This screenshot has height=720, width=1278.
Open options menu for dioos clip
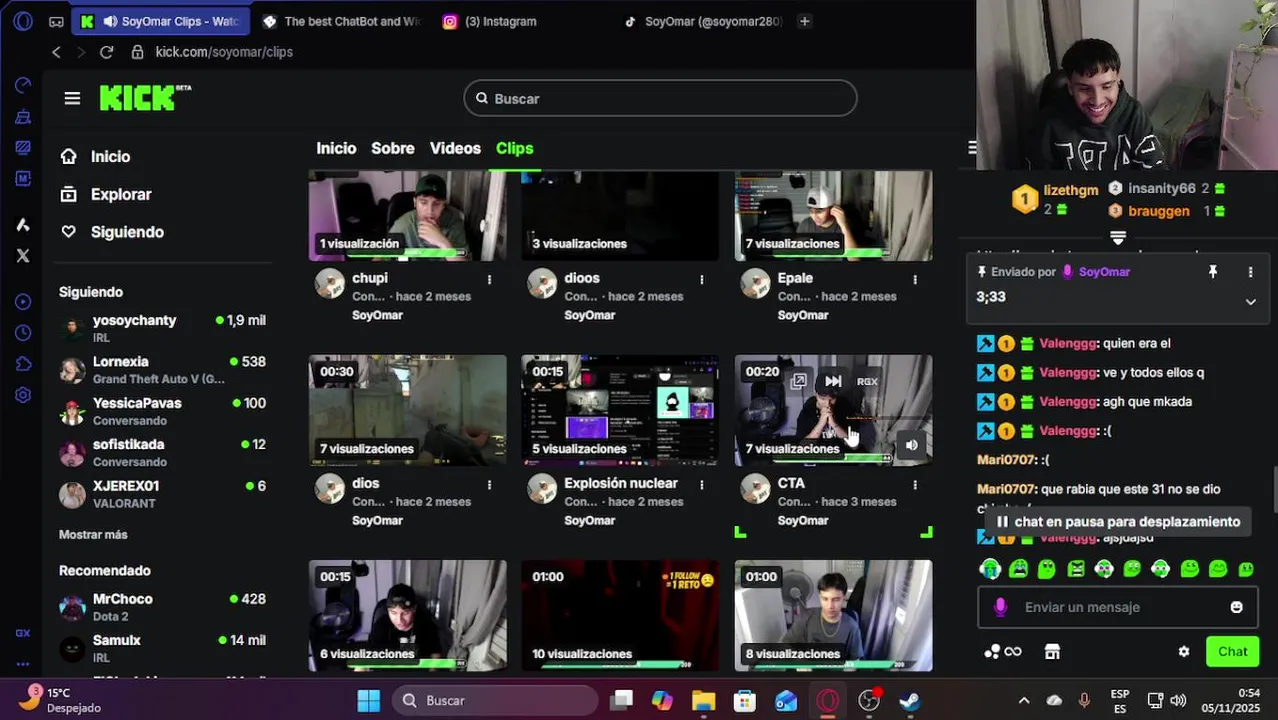(702, 279)
